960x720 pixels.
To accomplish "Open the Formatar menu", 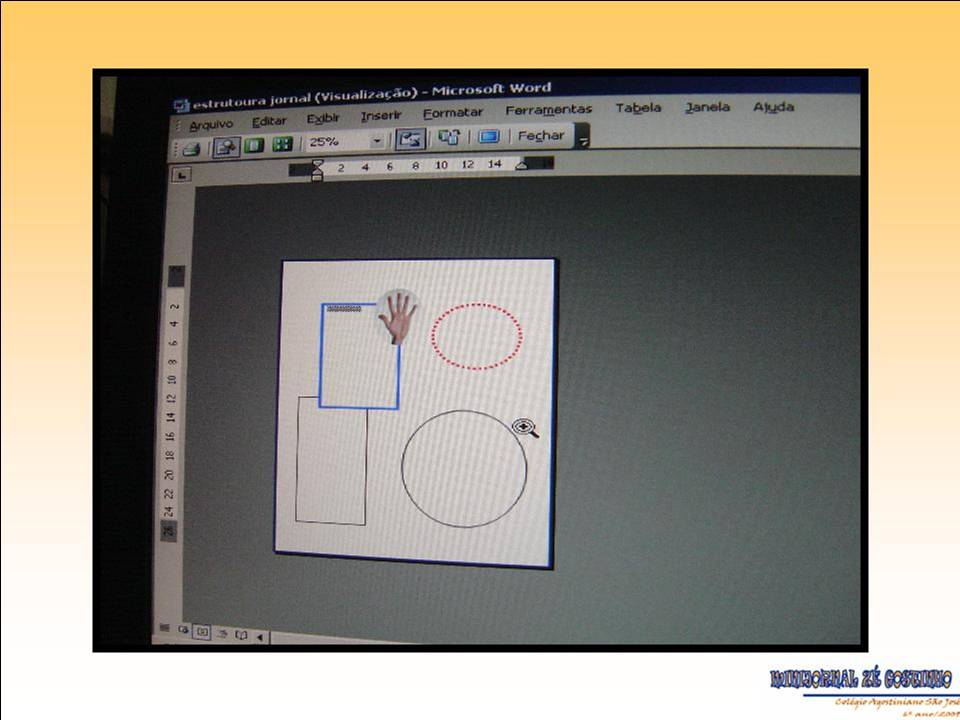I will pos(452,113).
